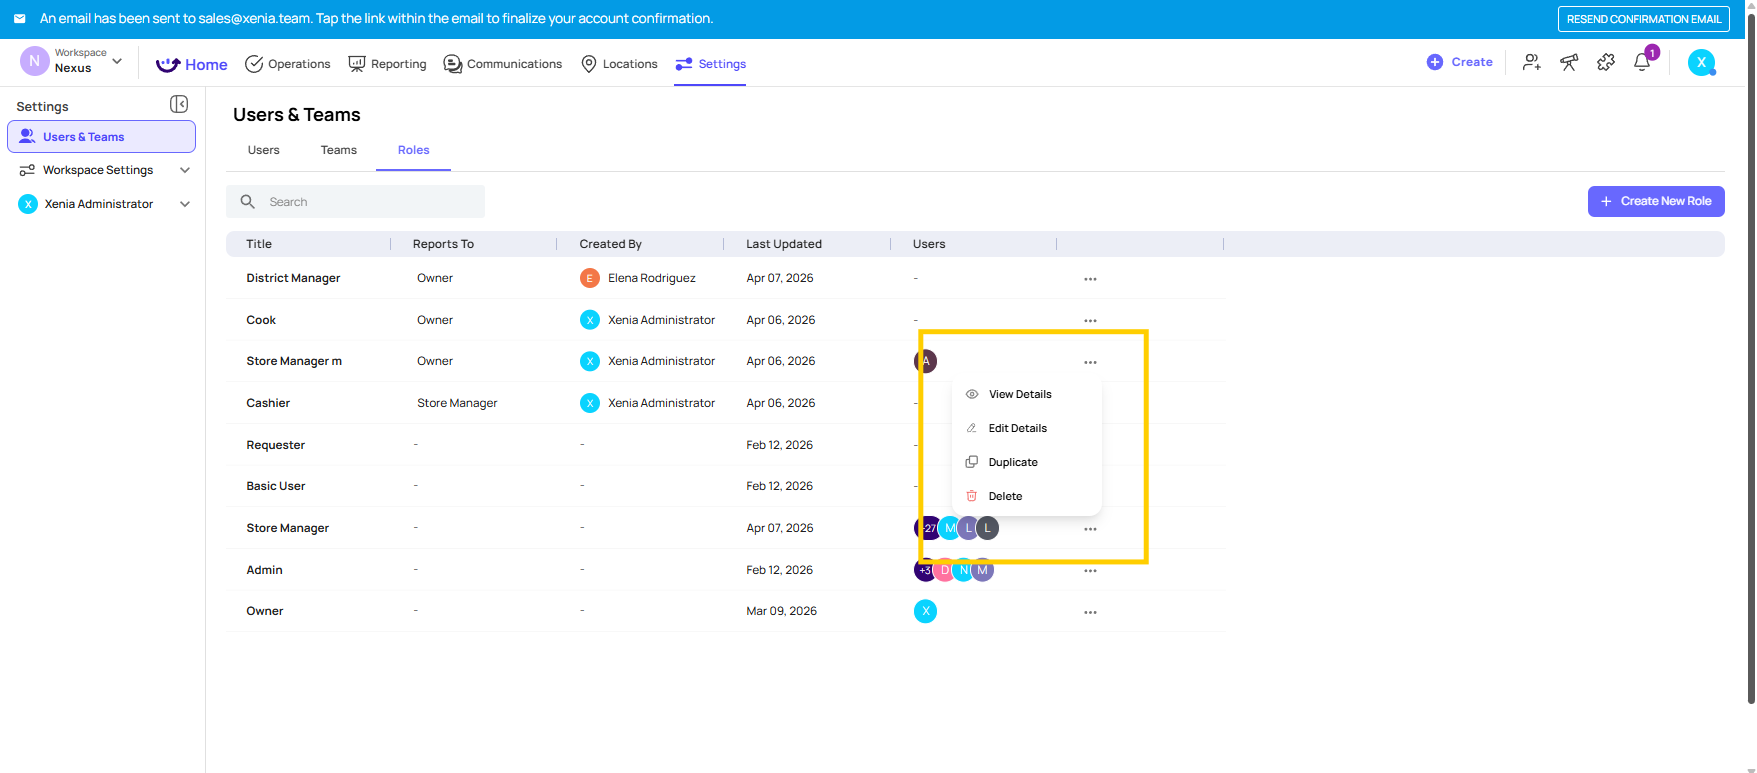Image resolution: width=1757 pixels, height=773 pixels.
Task: Expand Workspace Settings in sidebar
Action: click(x=185, y=170)
